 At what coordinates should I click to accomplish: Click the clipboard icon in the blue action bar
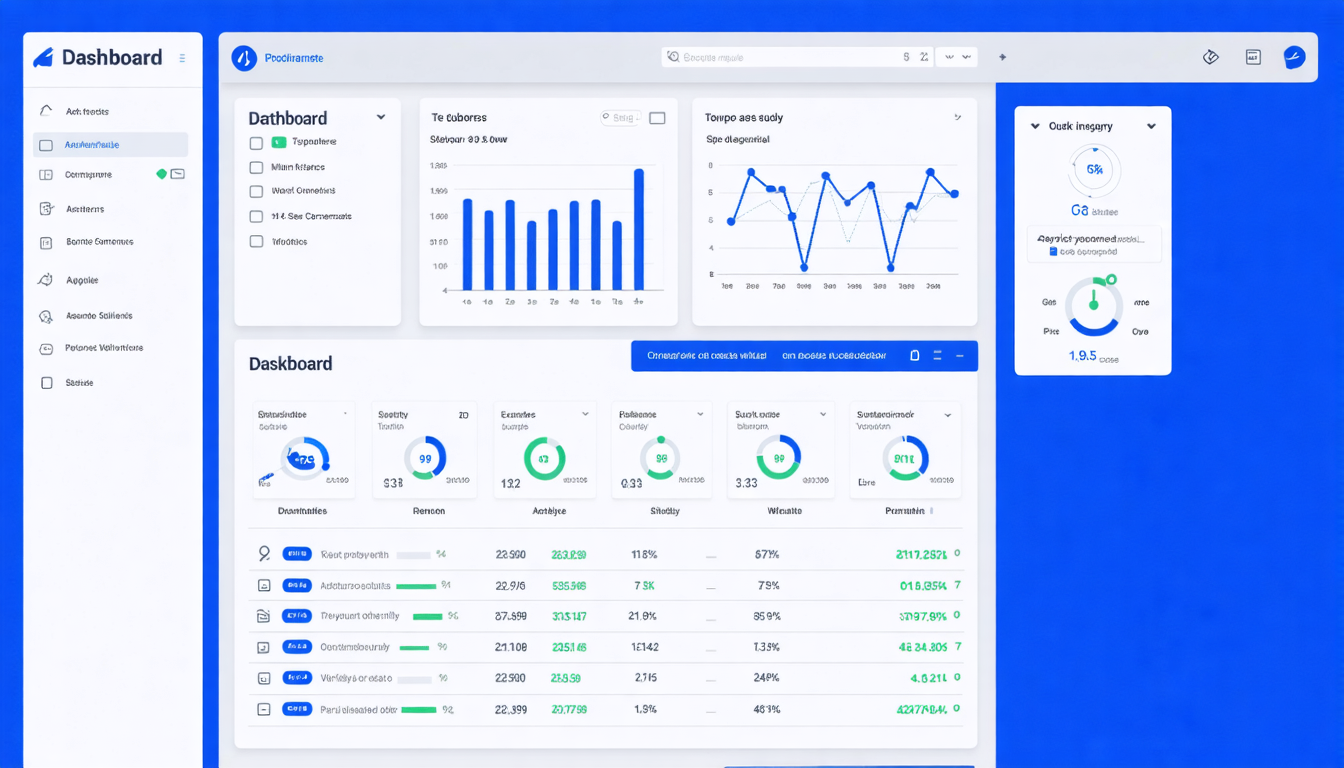(914, 355)
